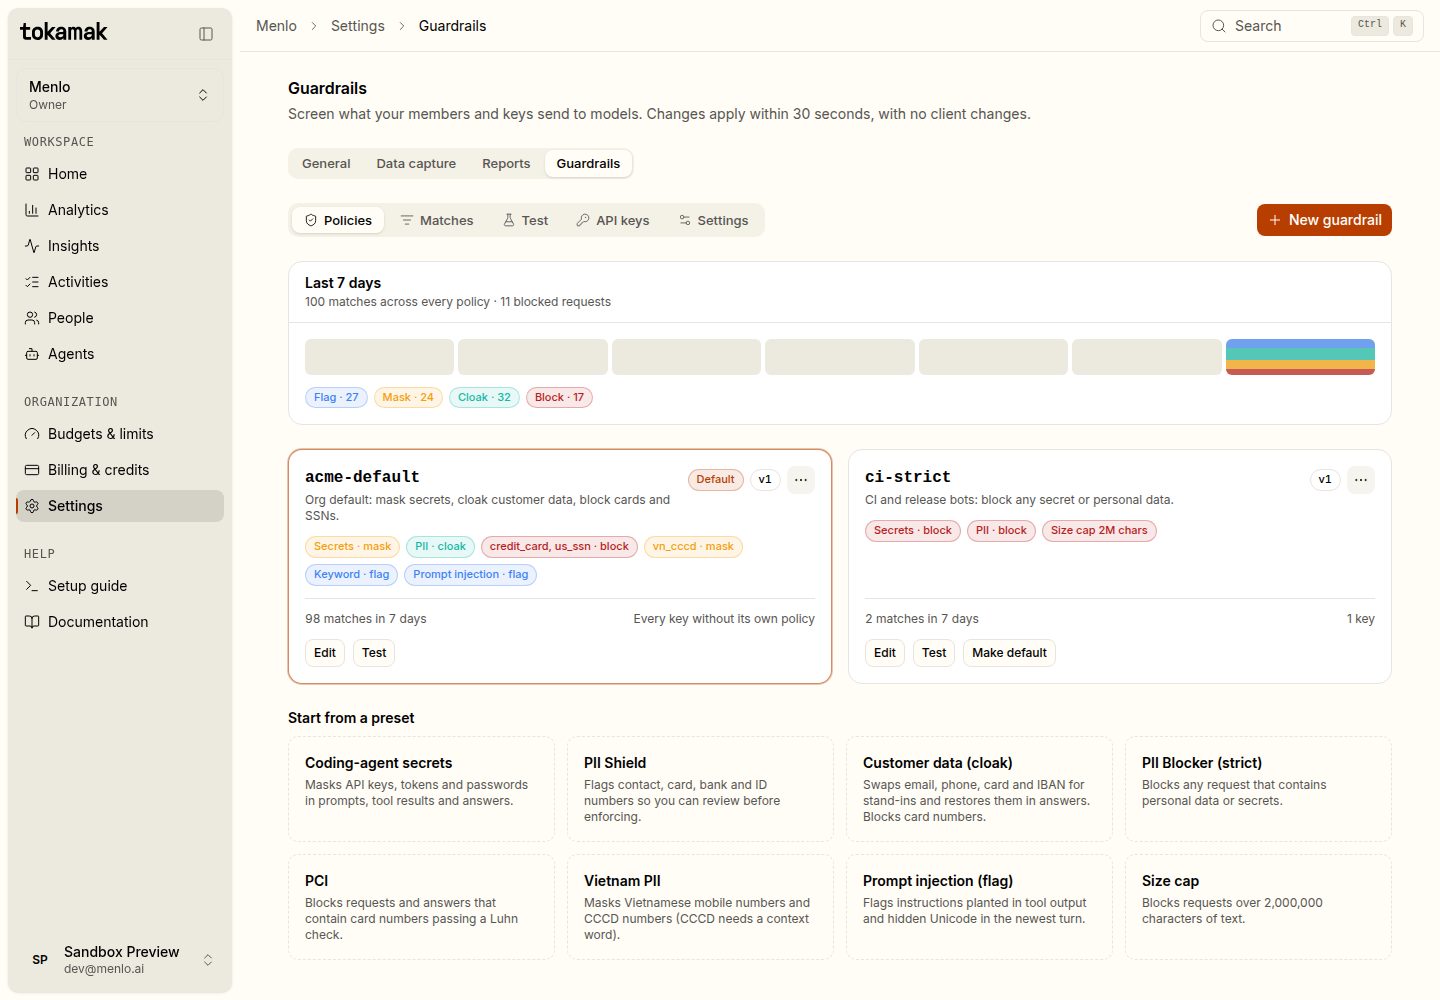
Task: Open more options for ci-strict policy
Action: [1361, 480]
